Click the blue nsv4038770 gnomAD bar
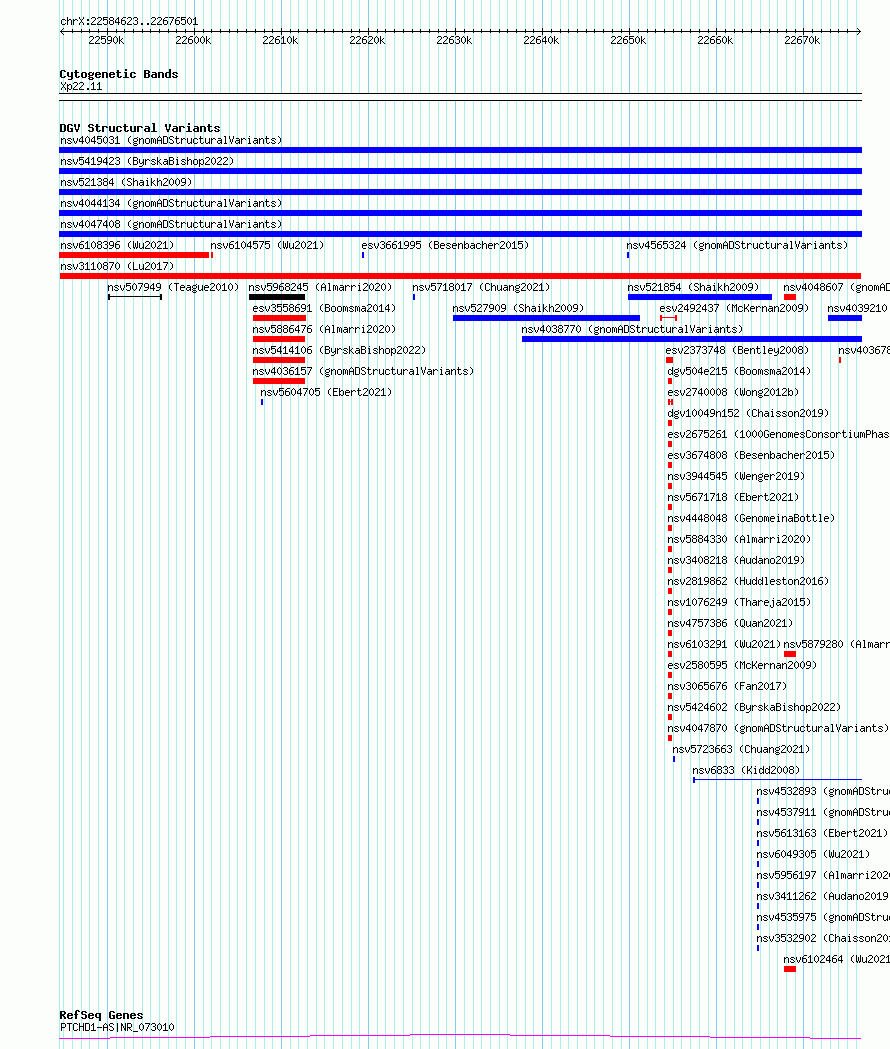Viewport: 890px width, 1049px height. point(692,339)
